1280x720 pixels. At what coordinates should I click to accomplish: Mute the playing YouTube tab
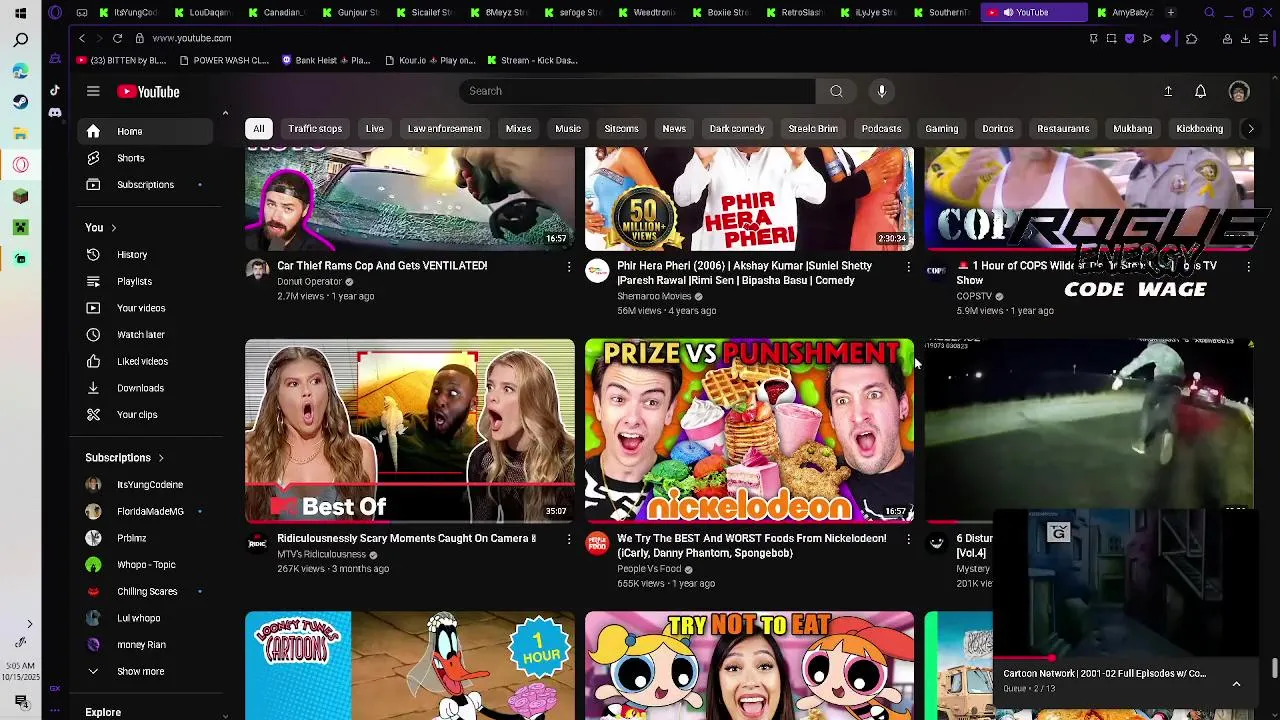tap(1009, 12)
